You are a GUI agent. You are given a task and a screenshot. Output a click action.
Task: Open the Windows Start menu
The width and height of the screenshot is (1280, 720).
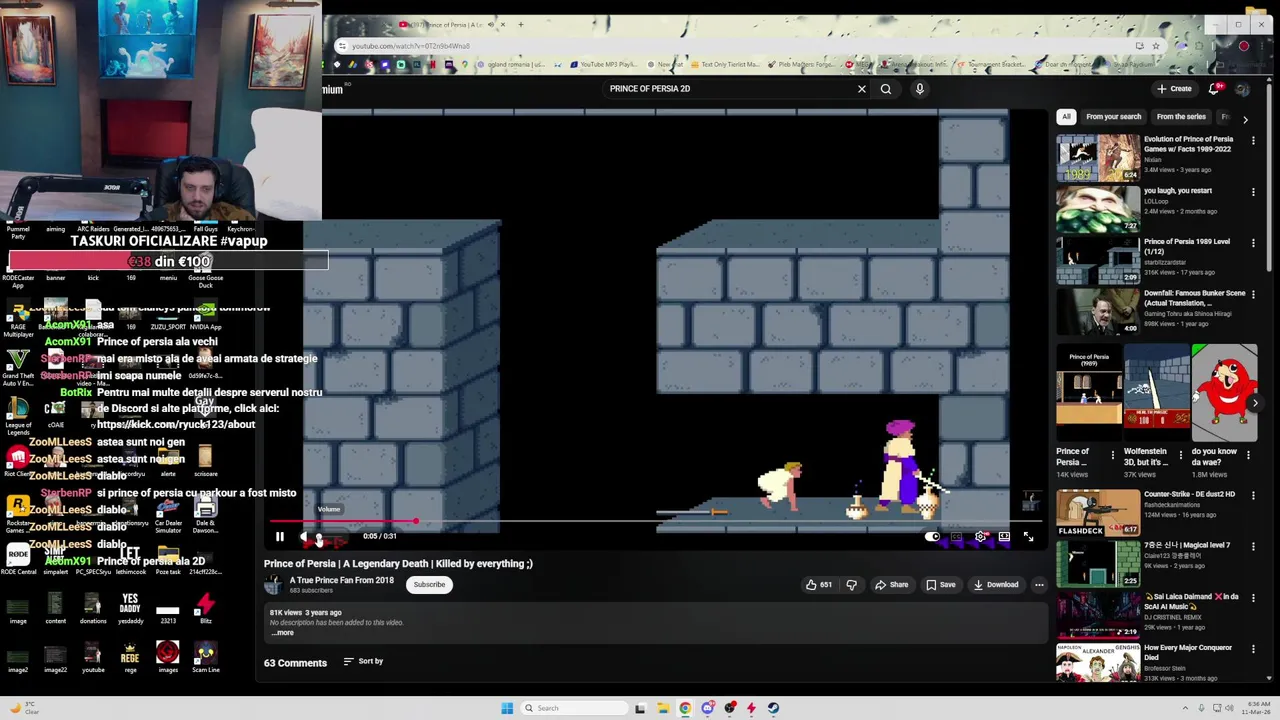(507, 708)
